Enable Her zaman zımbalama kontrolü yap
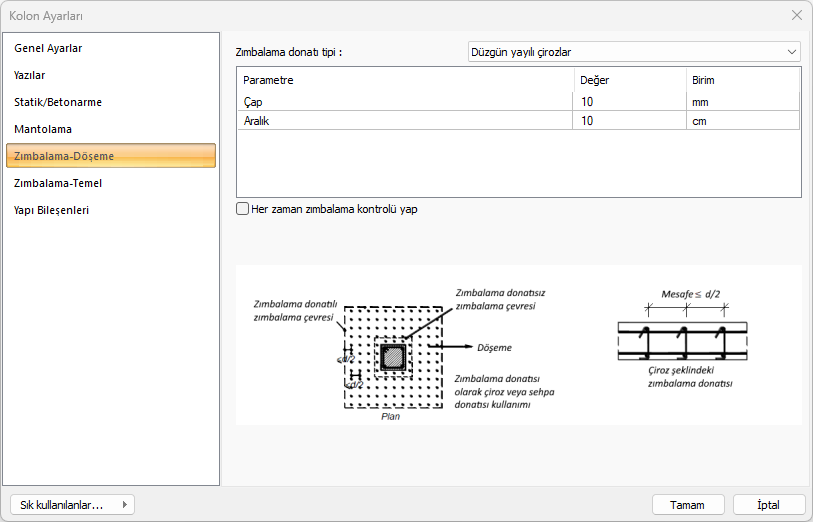 coord(242,209)
